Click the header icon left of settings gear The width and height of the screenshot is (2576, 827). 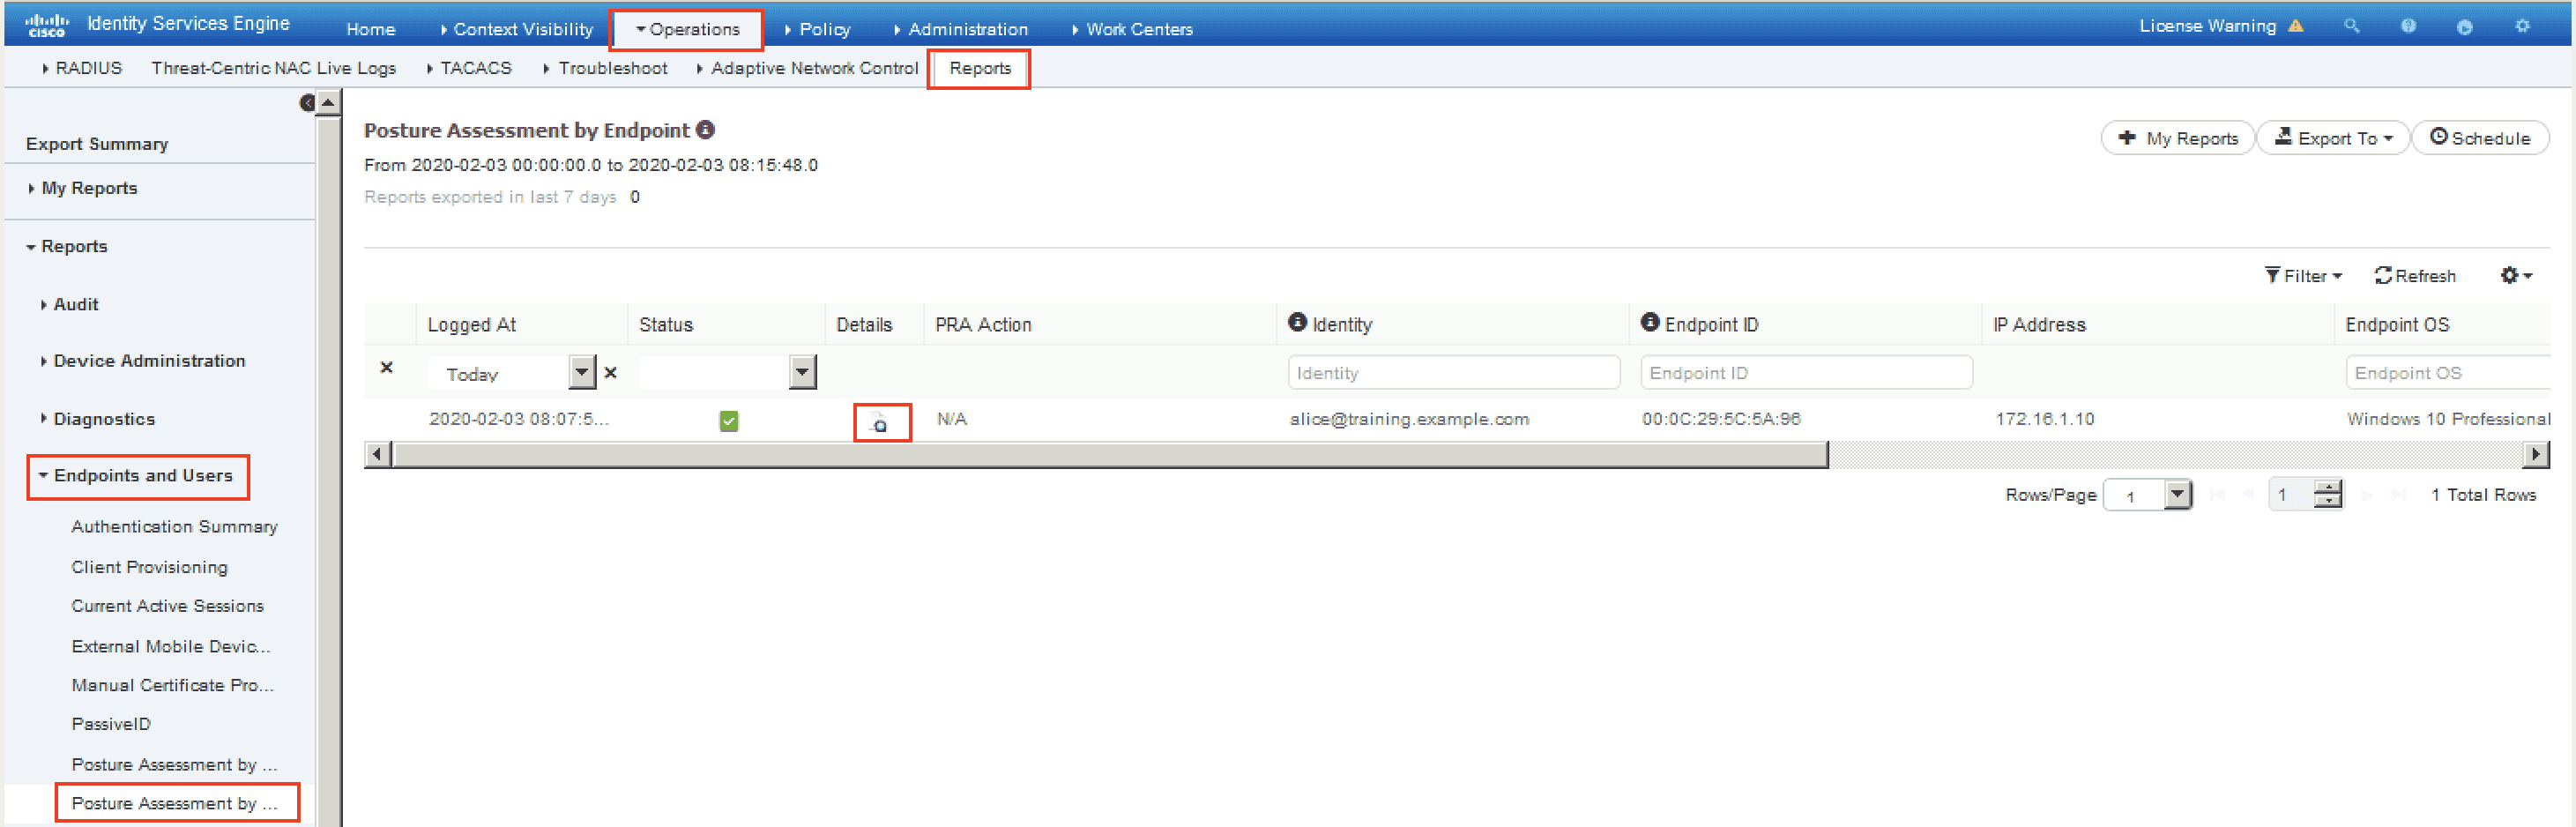point(2465,27)
